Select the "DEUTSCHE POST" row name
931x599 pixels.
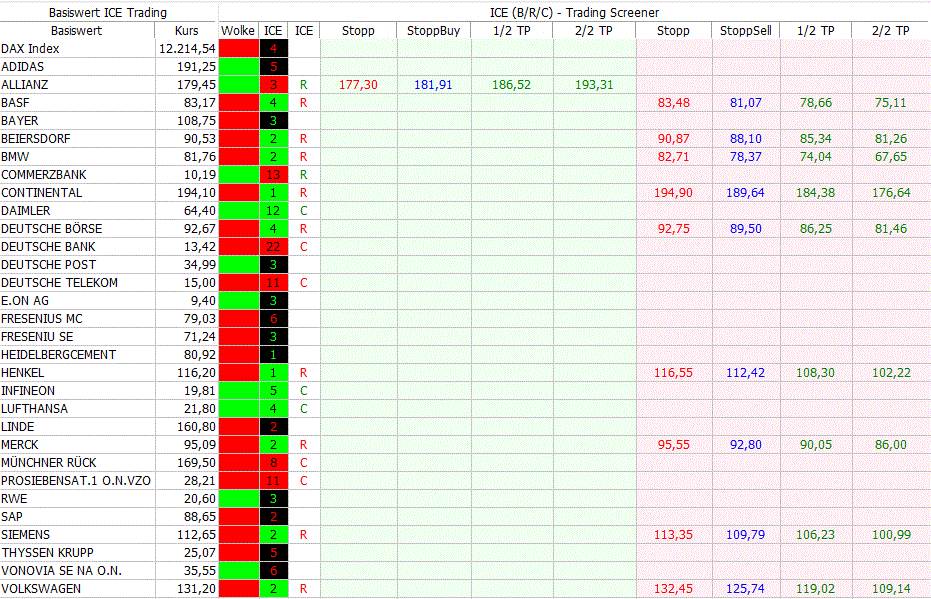[x=49, y=265]
